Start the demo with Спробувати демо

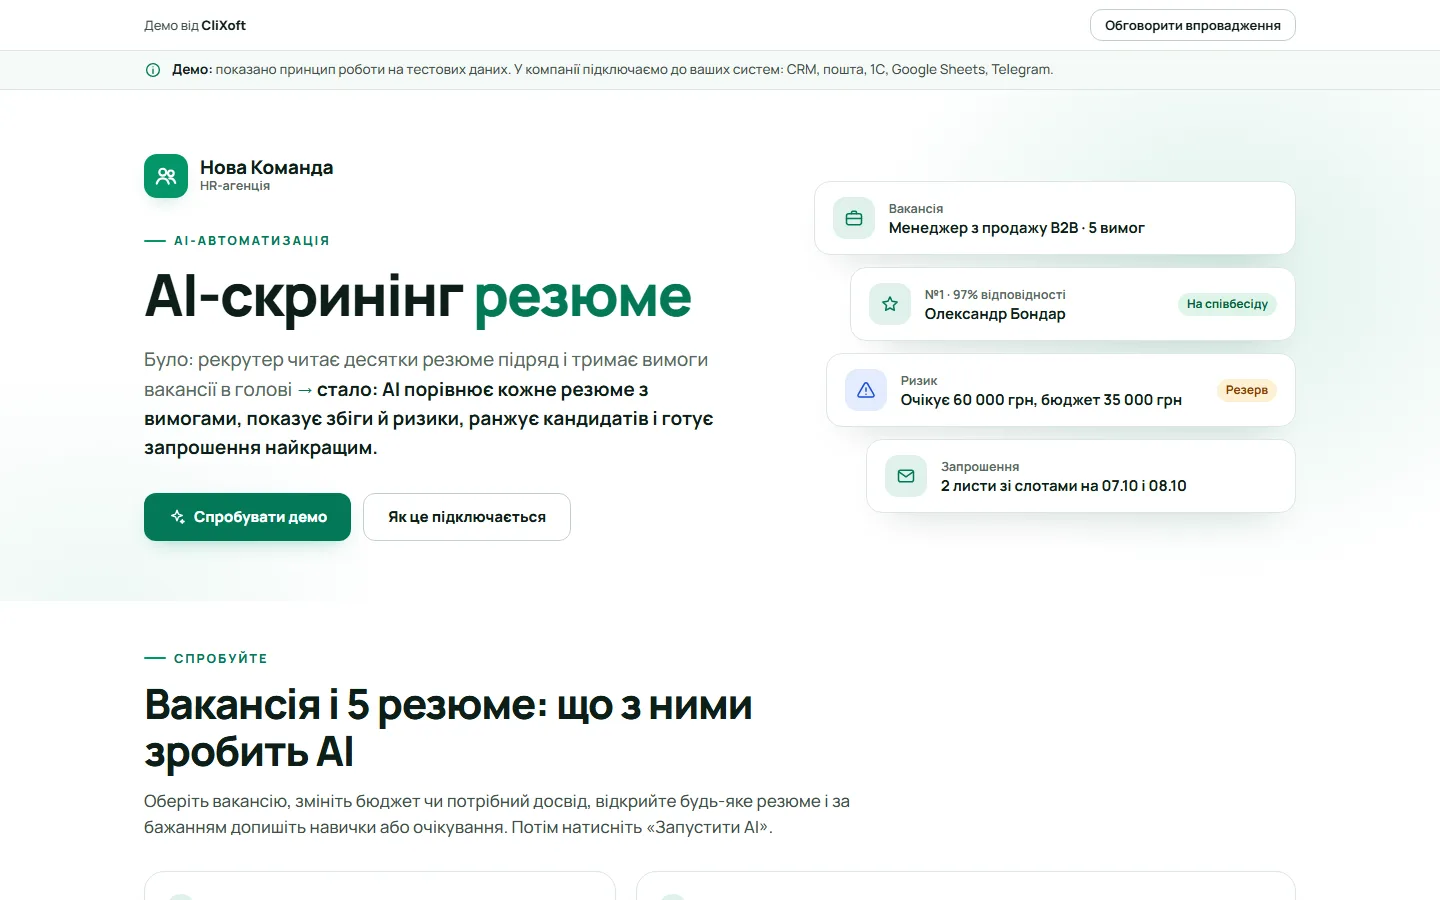click(x=247, y=517)
